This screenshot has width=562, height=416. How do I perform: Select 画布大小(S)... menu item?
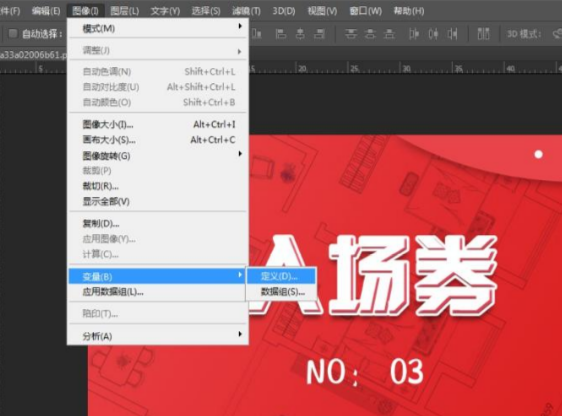pyautogui.click(x=158, y=140)
